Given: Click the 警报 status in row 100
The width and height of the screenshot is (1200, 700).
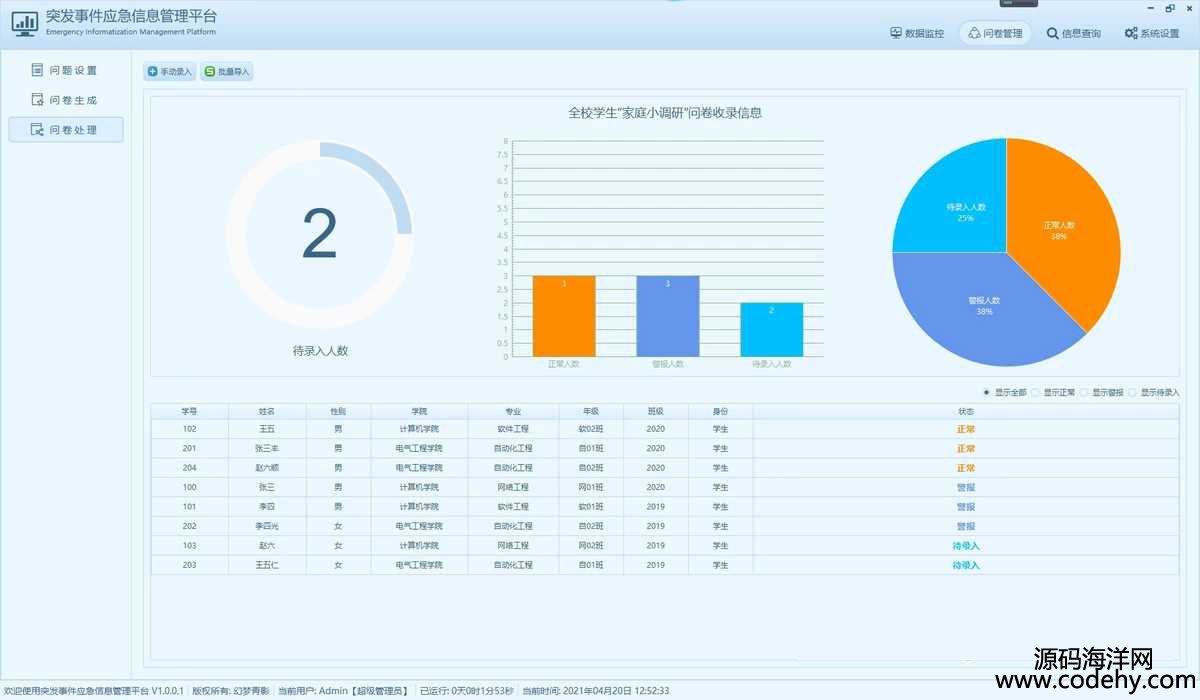Looking at the screenshot, I should (966, 488).
